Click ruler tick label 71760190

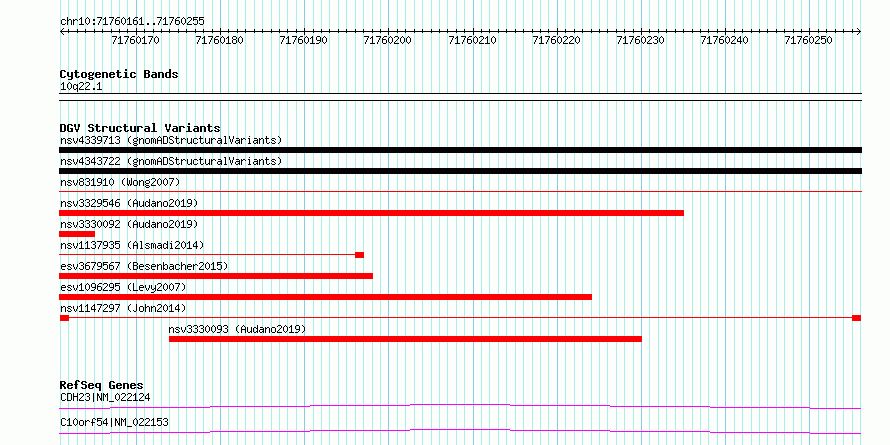(x=304, y=40)
